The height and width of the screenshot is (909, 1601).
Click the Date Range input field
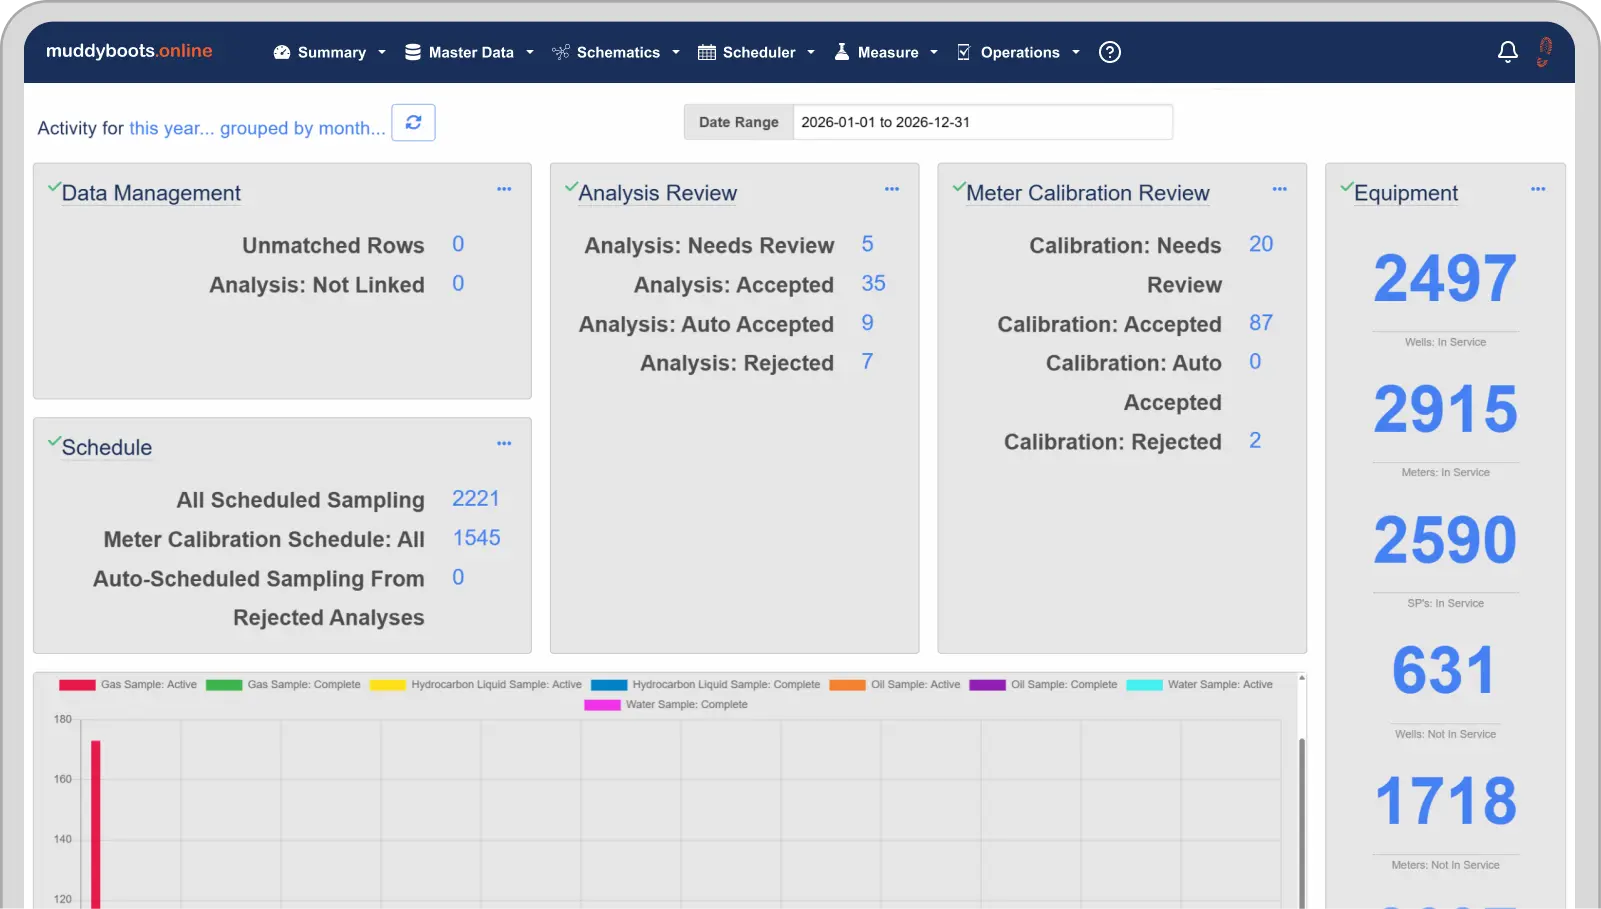coord(981,122)
